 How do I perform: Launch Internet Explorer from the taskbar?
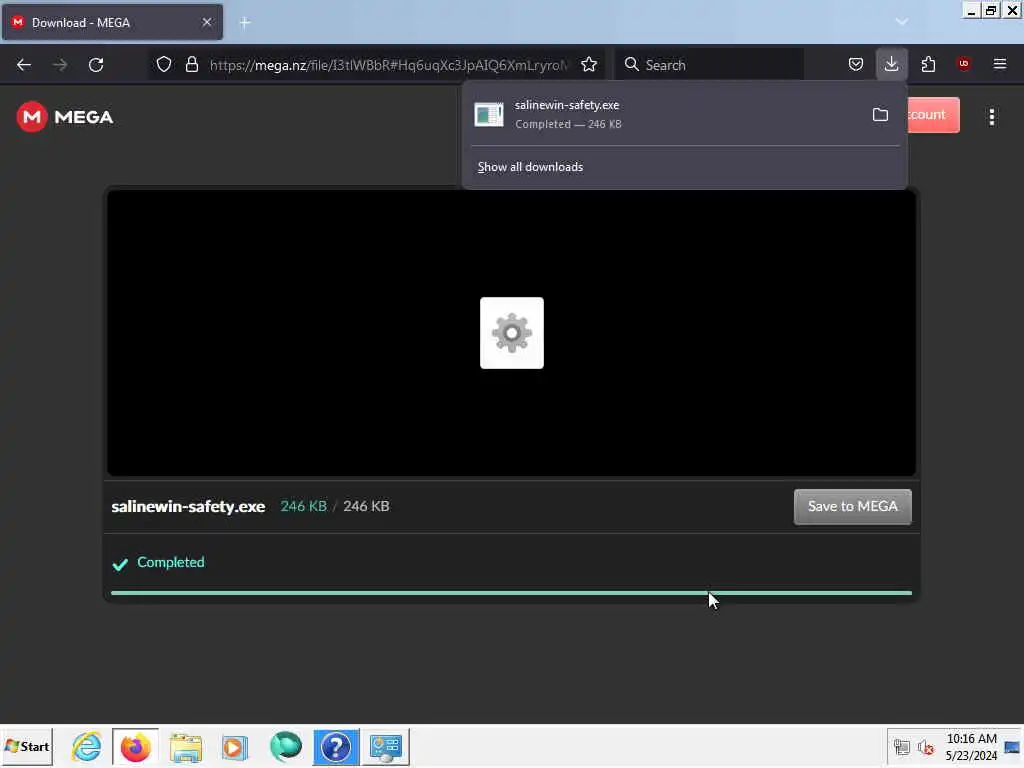(x=86, y=746)
